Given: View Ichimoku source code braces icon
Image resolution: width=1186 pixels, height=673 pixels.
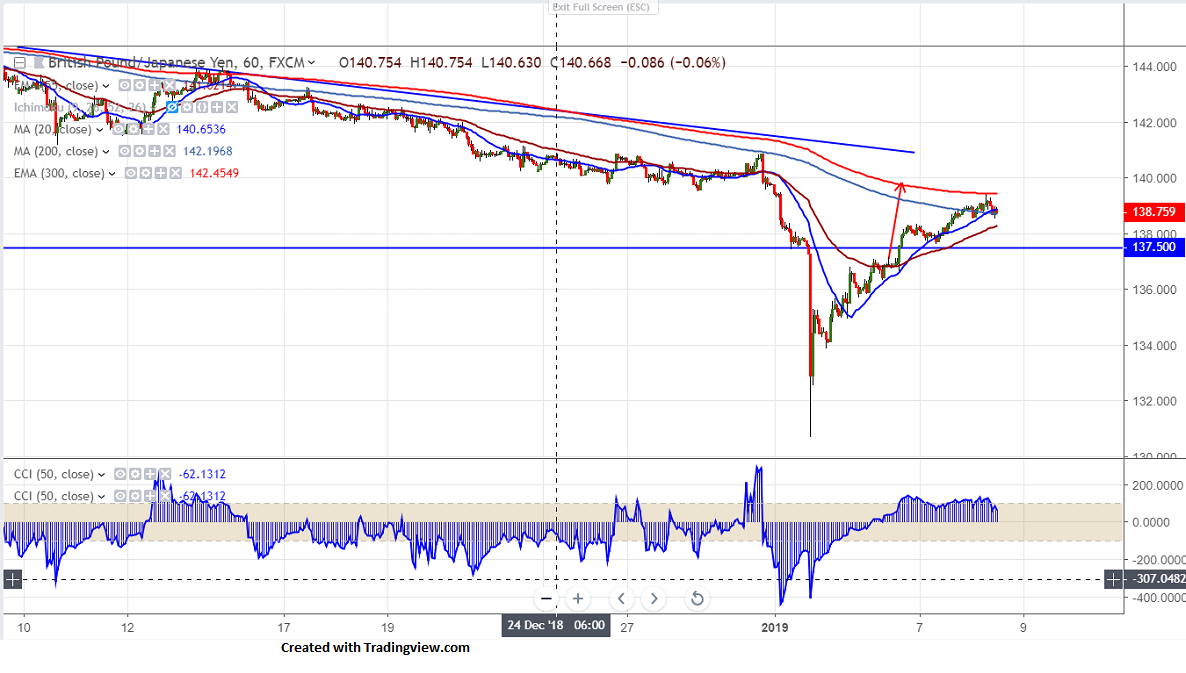Looking at the screenshot, I should point(202,107).
